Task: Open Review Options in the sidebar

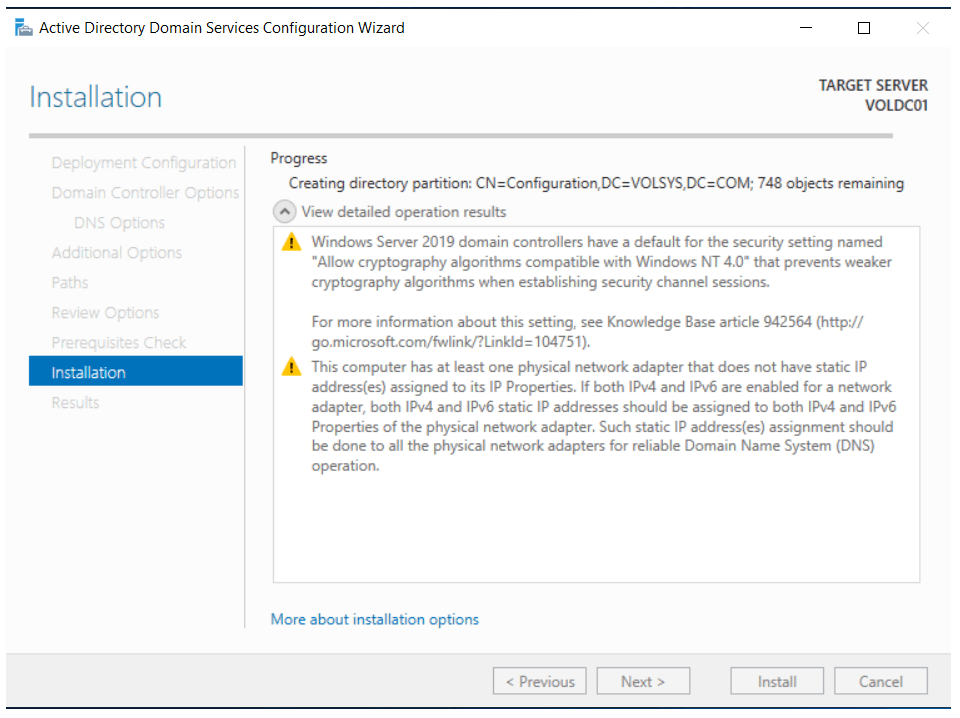Action: tap(105, 313)
